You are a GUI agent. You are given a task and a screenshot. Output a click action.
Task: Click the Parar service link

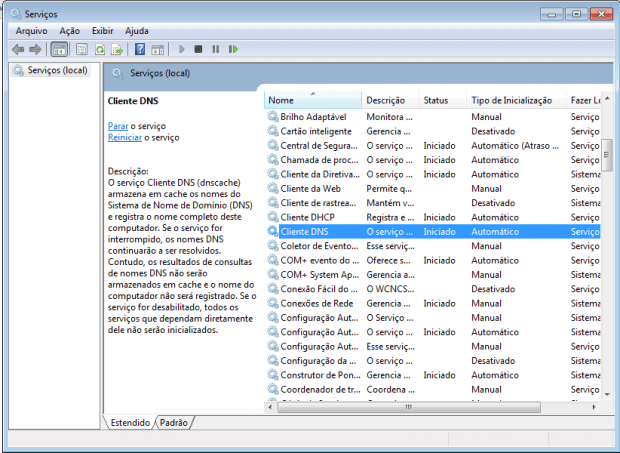(118, 126)
